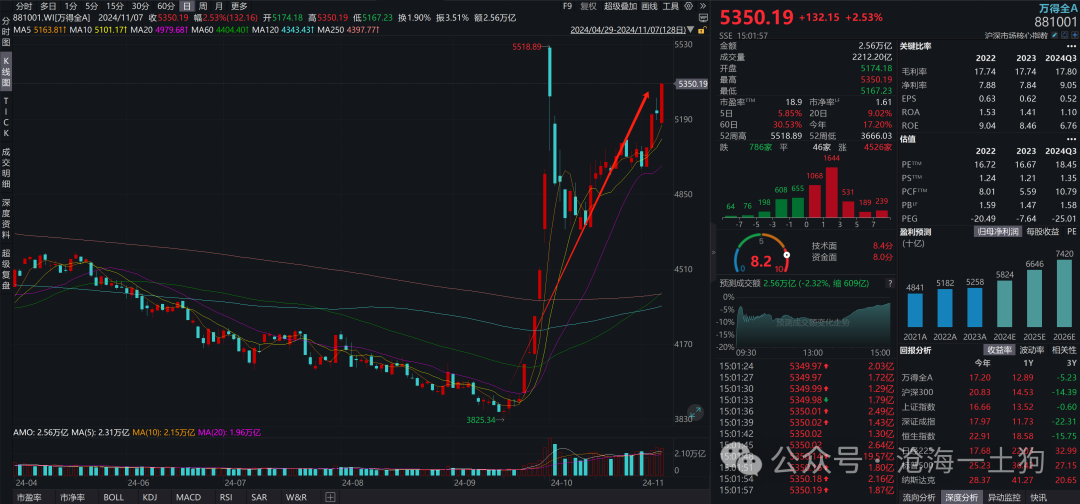Click the plus icon to add indicator
This screenshot has height=504, width=1080.
coord(329,497)
